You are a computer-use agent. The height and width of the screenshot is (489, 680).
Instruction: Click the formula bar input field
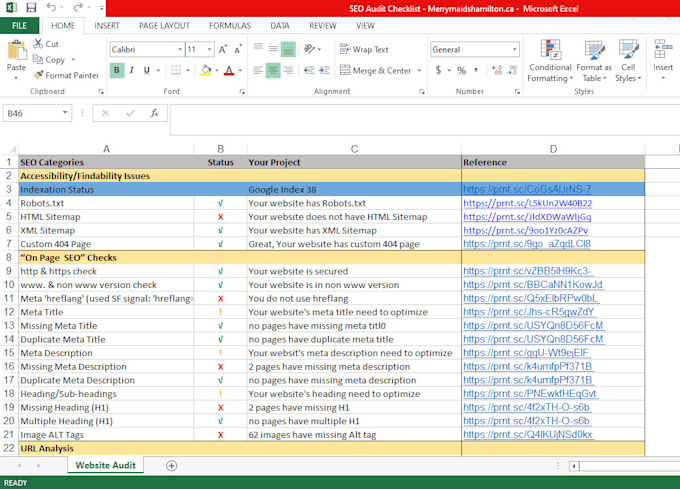coord(425,119)
